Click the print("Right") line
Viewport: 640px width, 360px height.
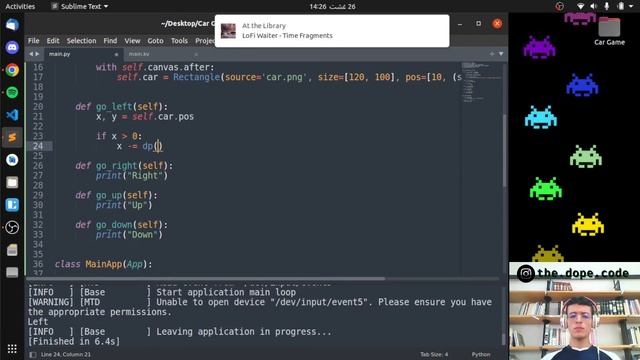131,176
